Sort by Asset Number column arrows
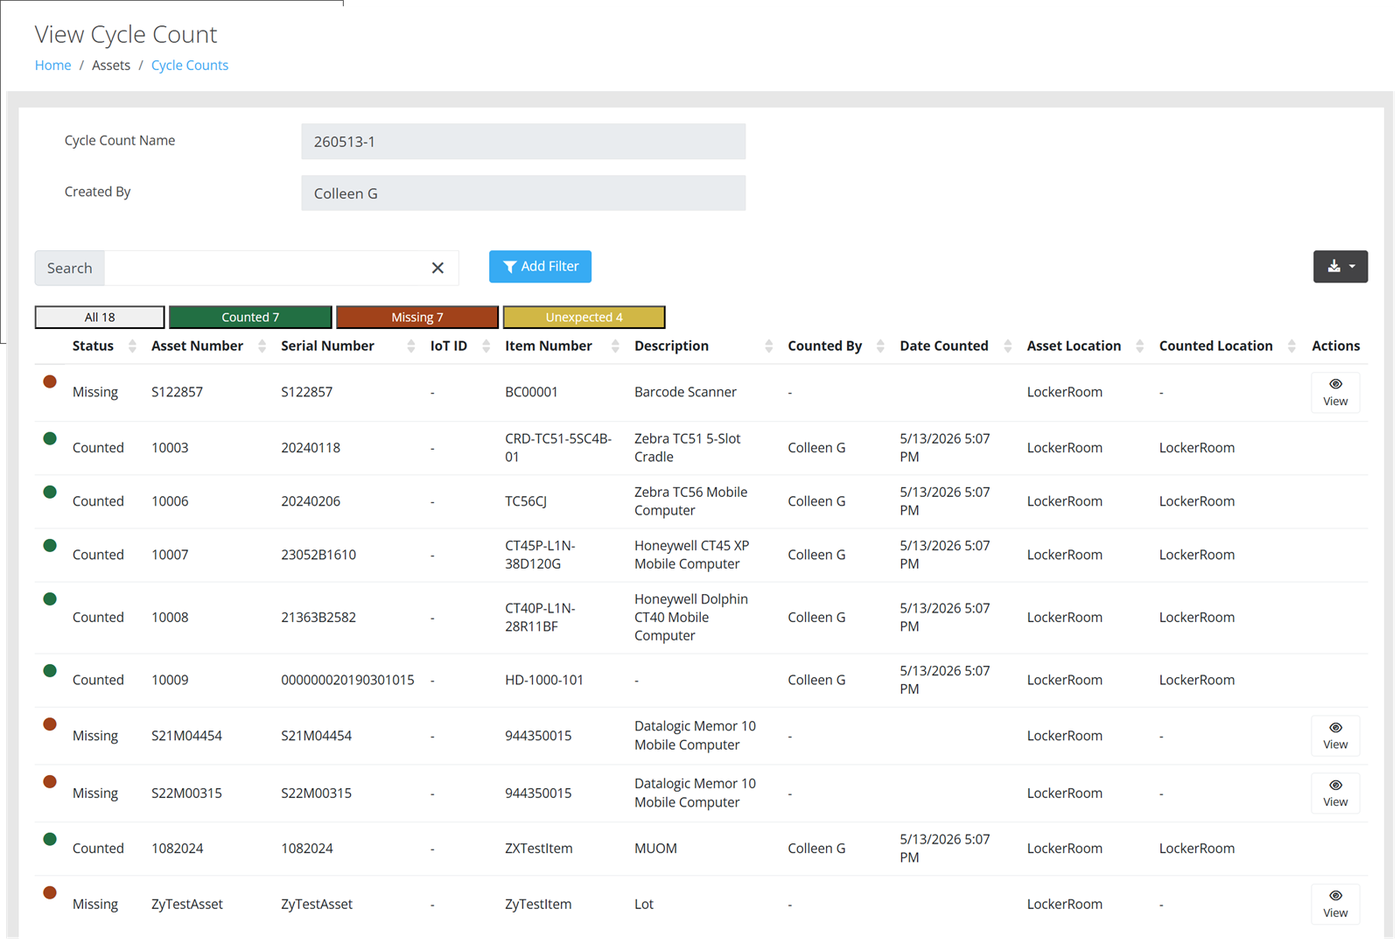 262,346
